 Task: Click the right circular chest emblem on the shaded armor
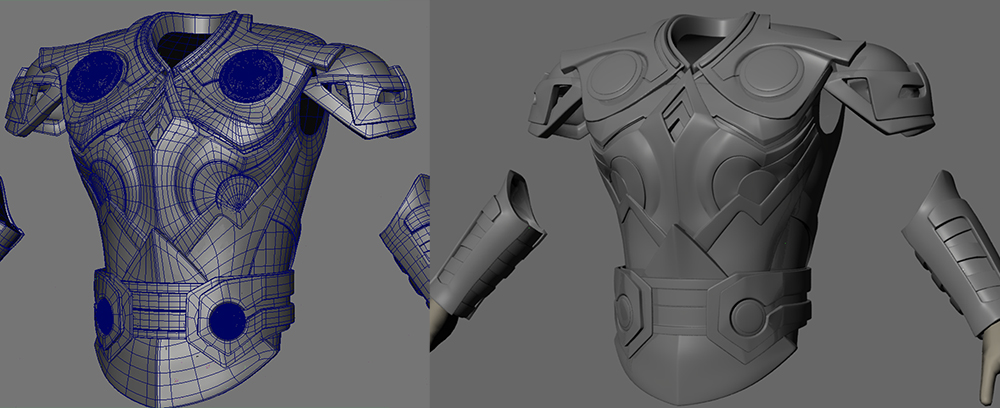[770, 71]
